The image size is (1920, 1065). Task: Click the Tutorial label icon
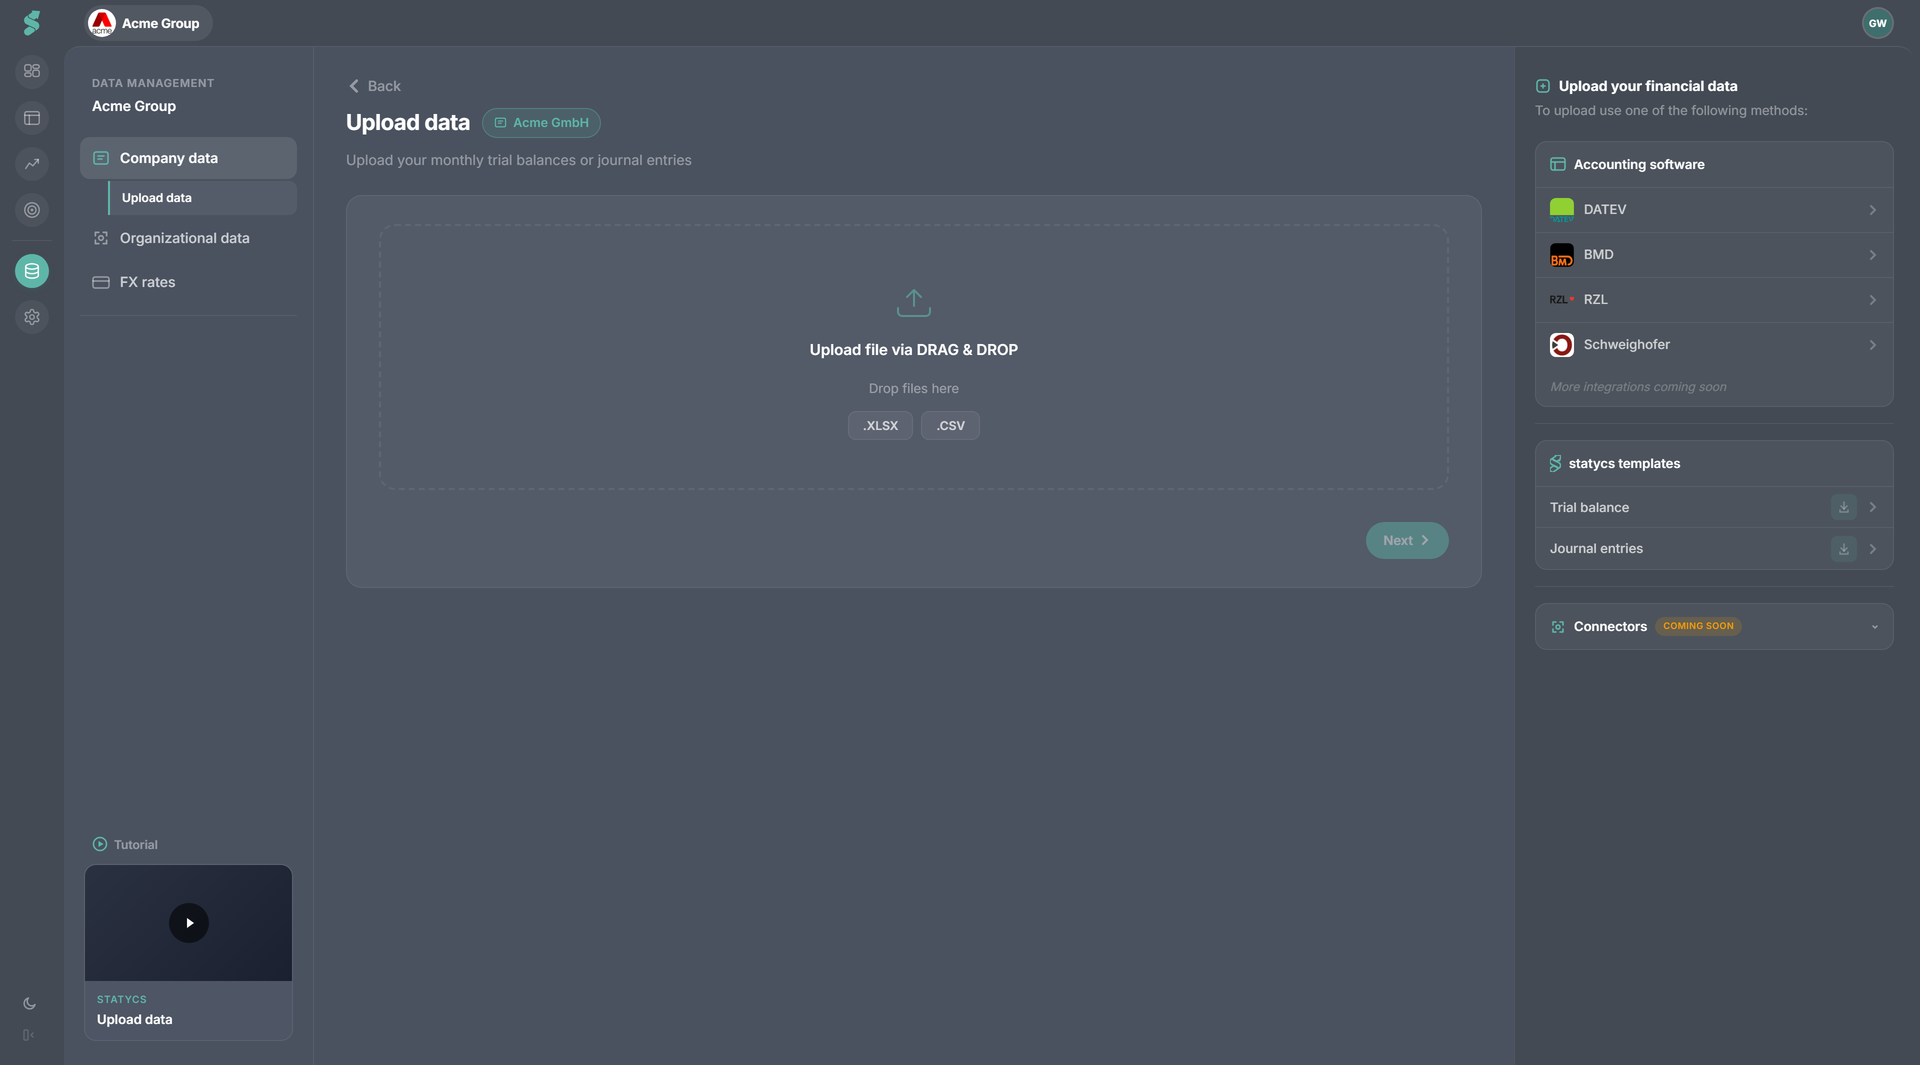100,845
